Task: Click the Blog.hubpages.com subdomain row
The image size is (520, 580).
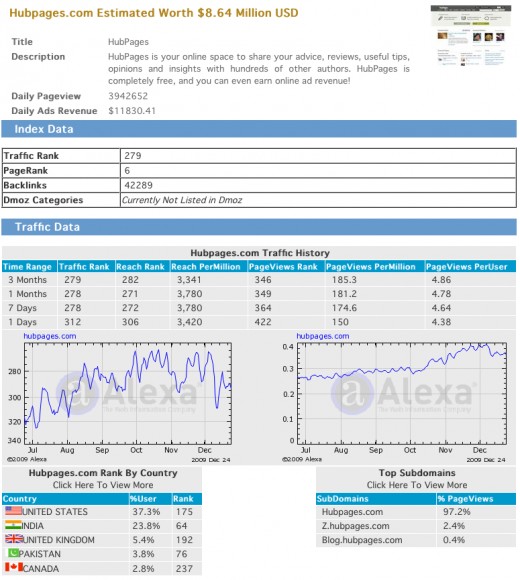Action: (x=416, y=540)
